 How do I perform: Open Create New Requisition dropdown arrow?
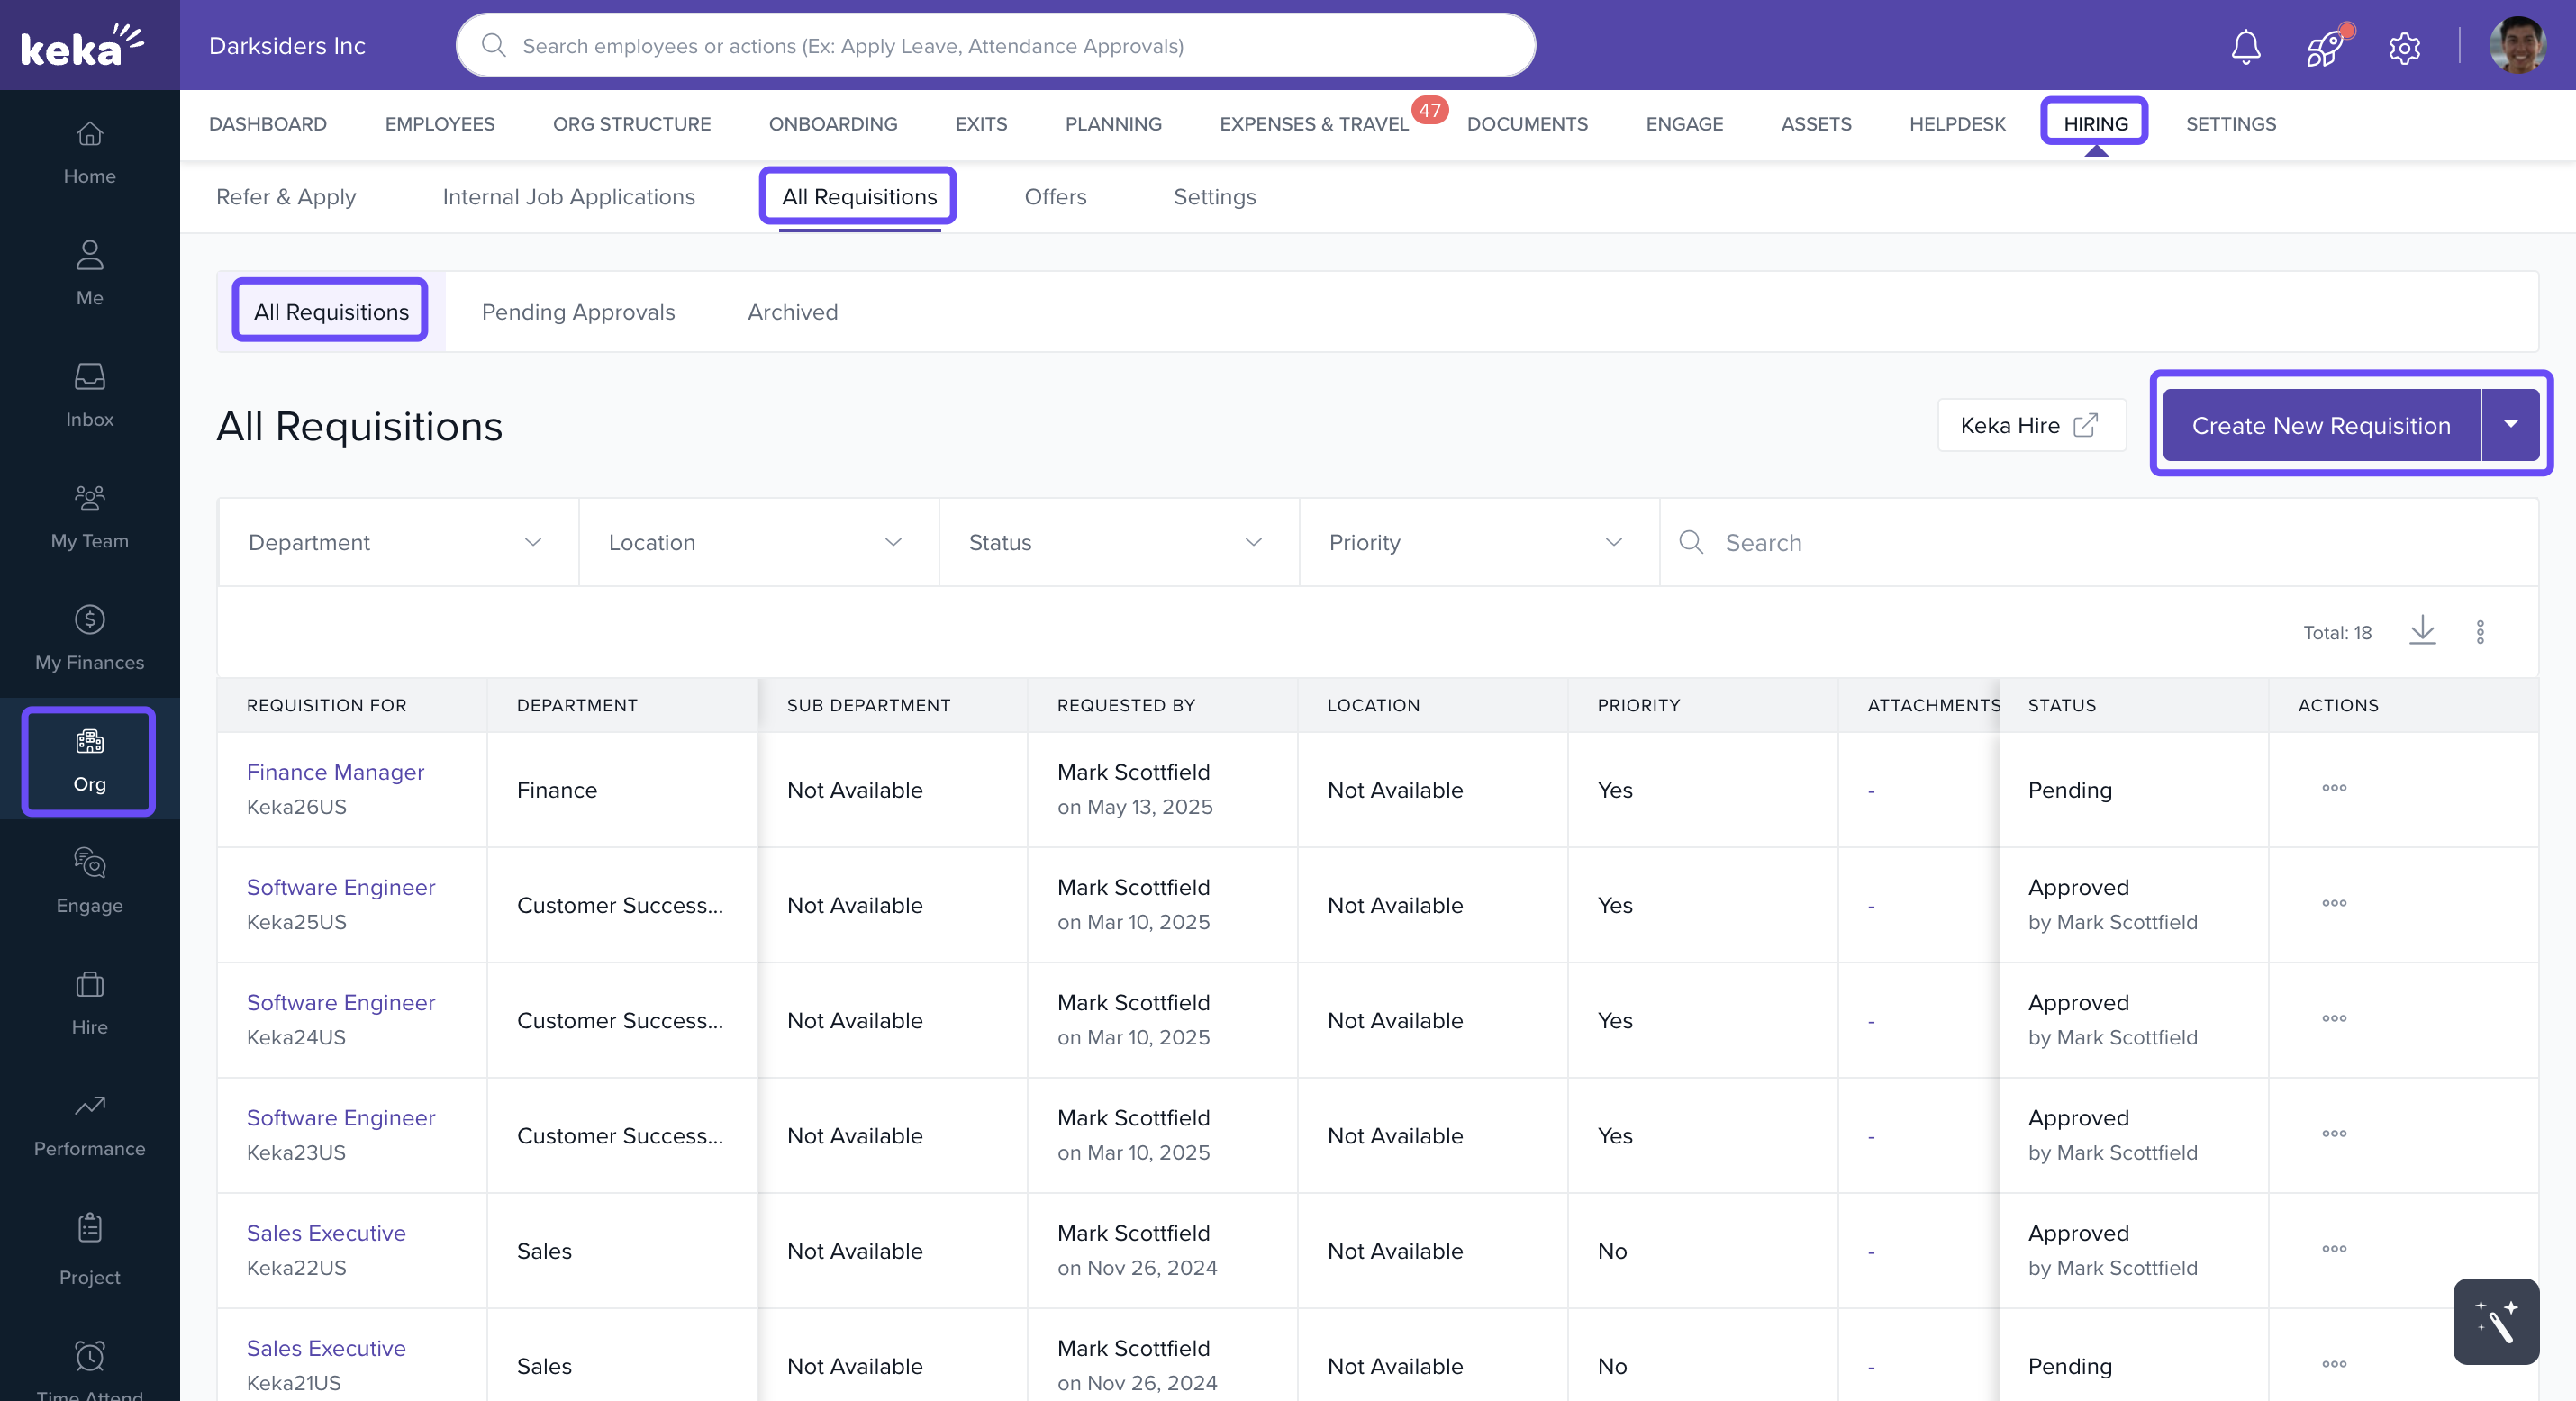2511,425
